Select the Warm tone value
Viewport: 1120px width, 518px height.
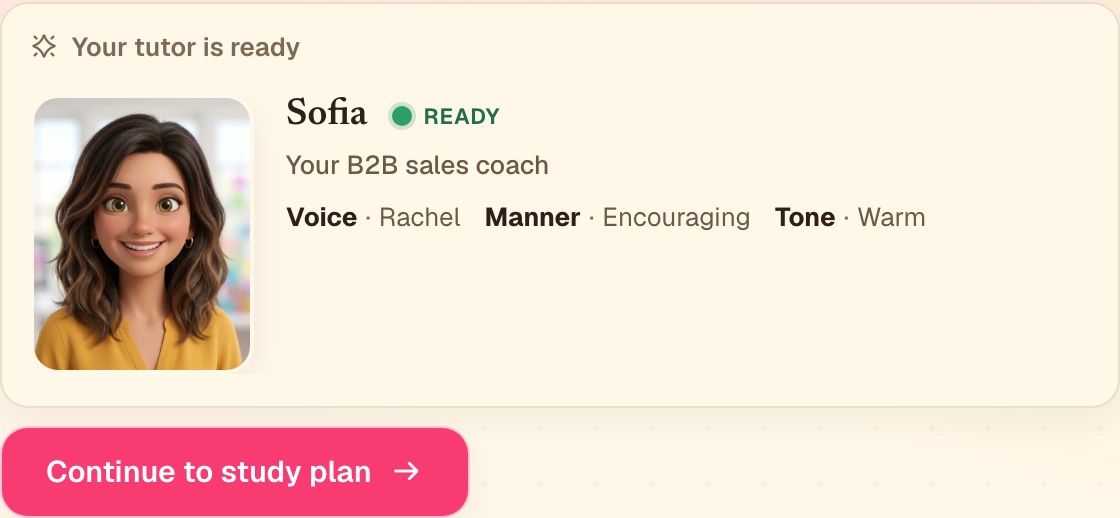point(891,217)
